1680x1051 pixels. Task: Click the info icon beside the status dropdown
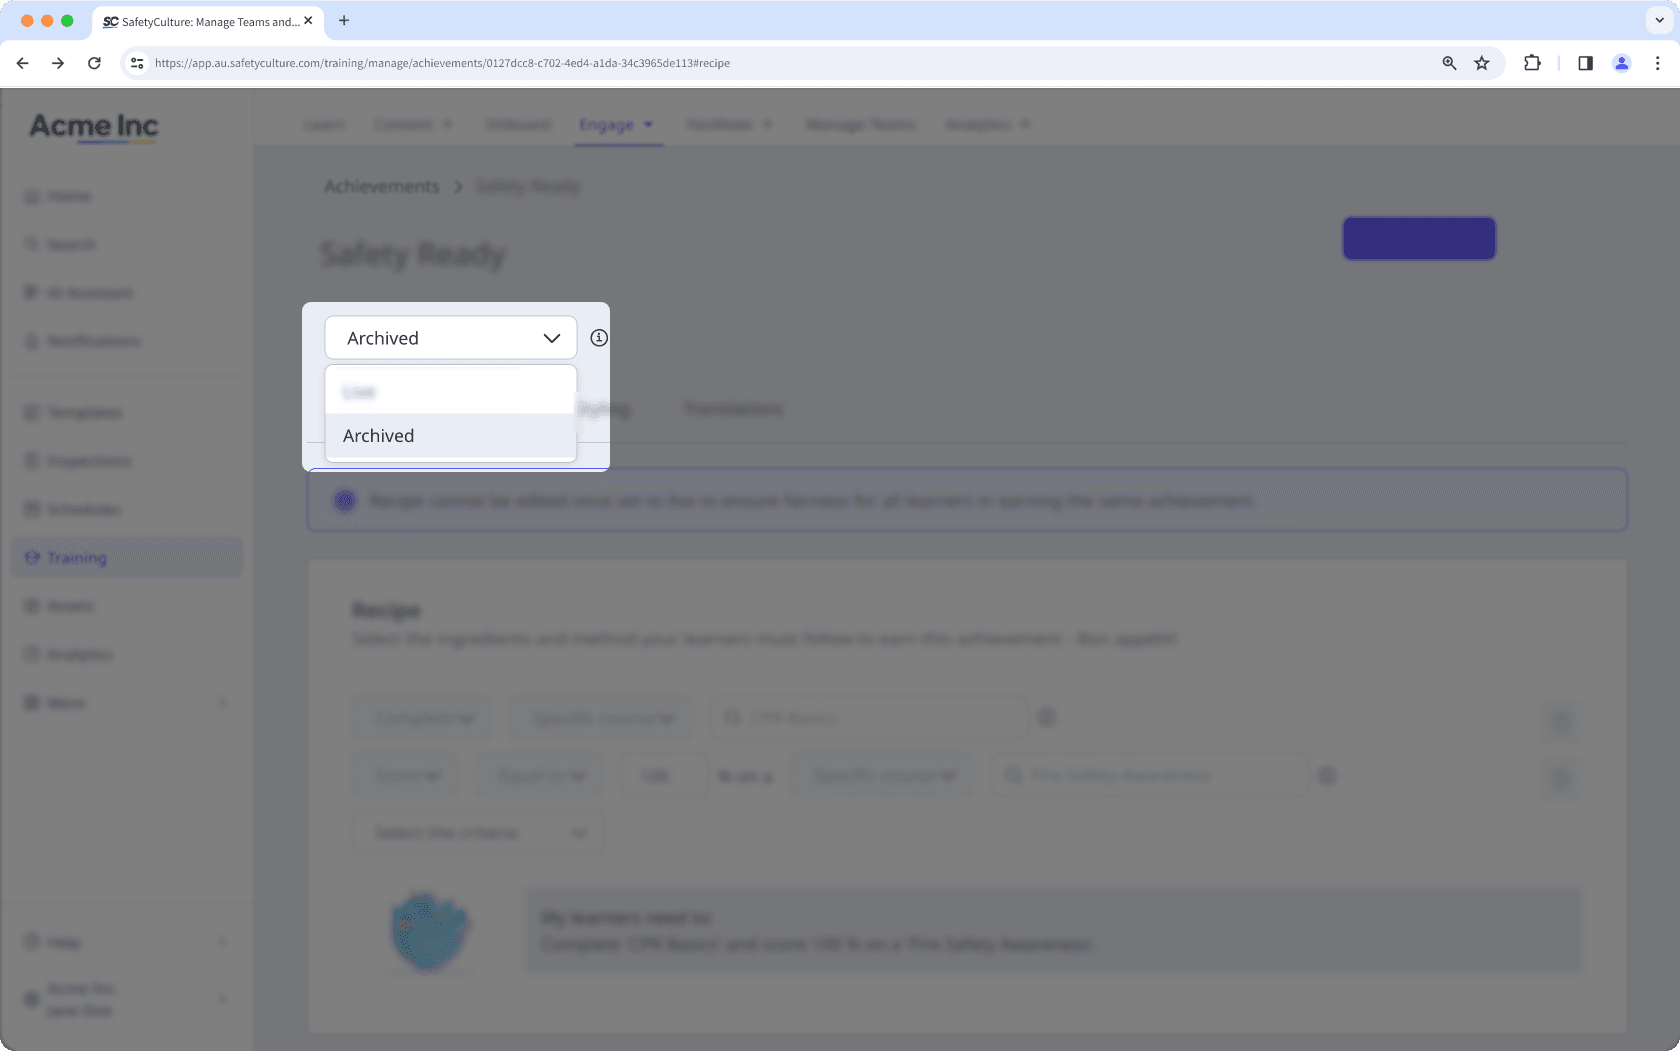[x=599, y=338]
